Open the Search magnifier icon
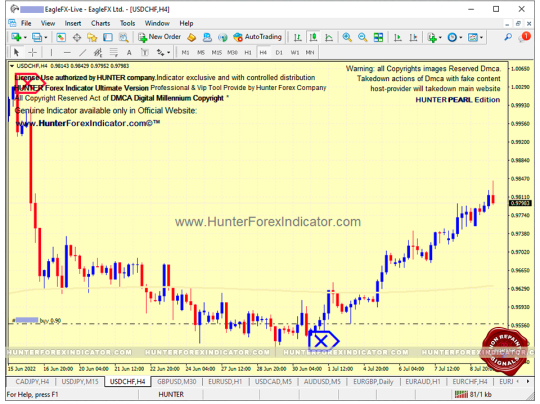540x404 pixels. pos(508,37)
